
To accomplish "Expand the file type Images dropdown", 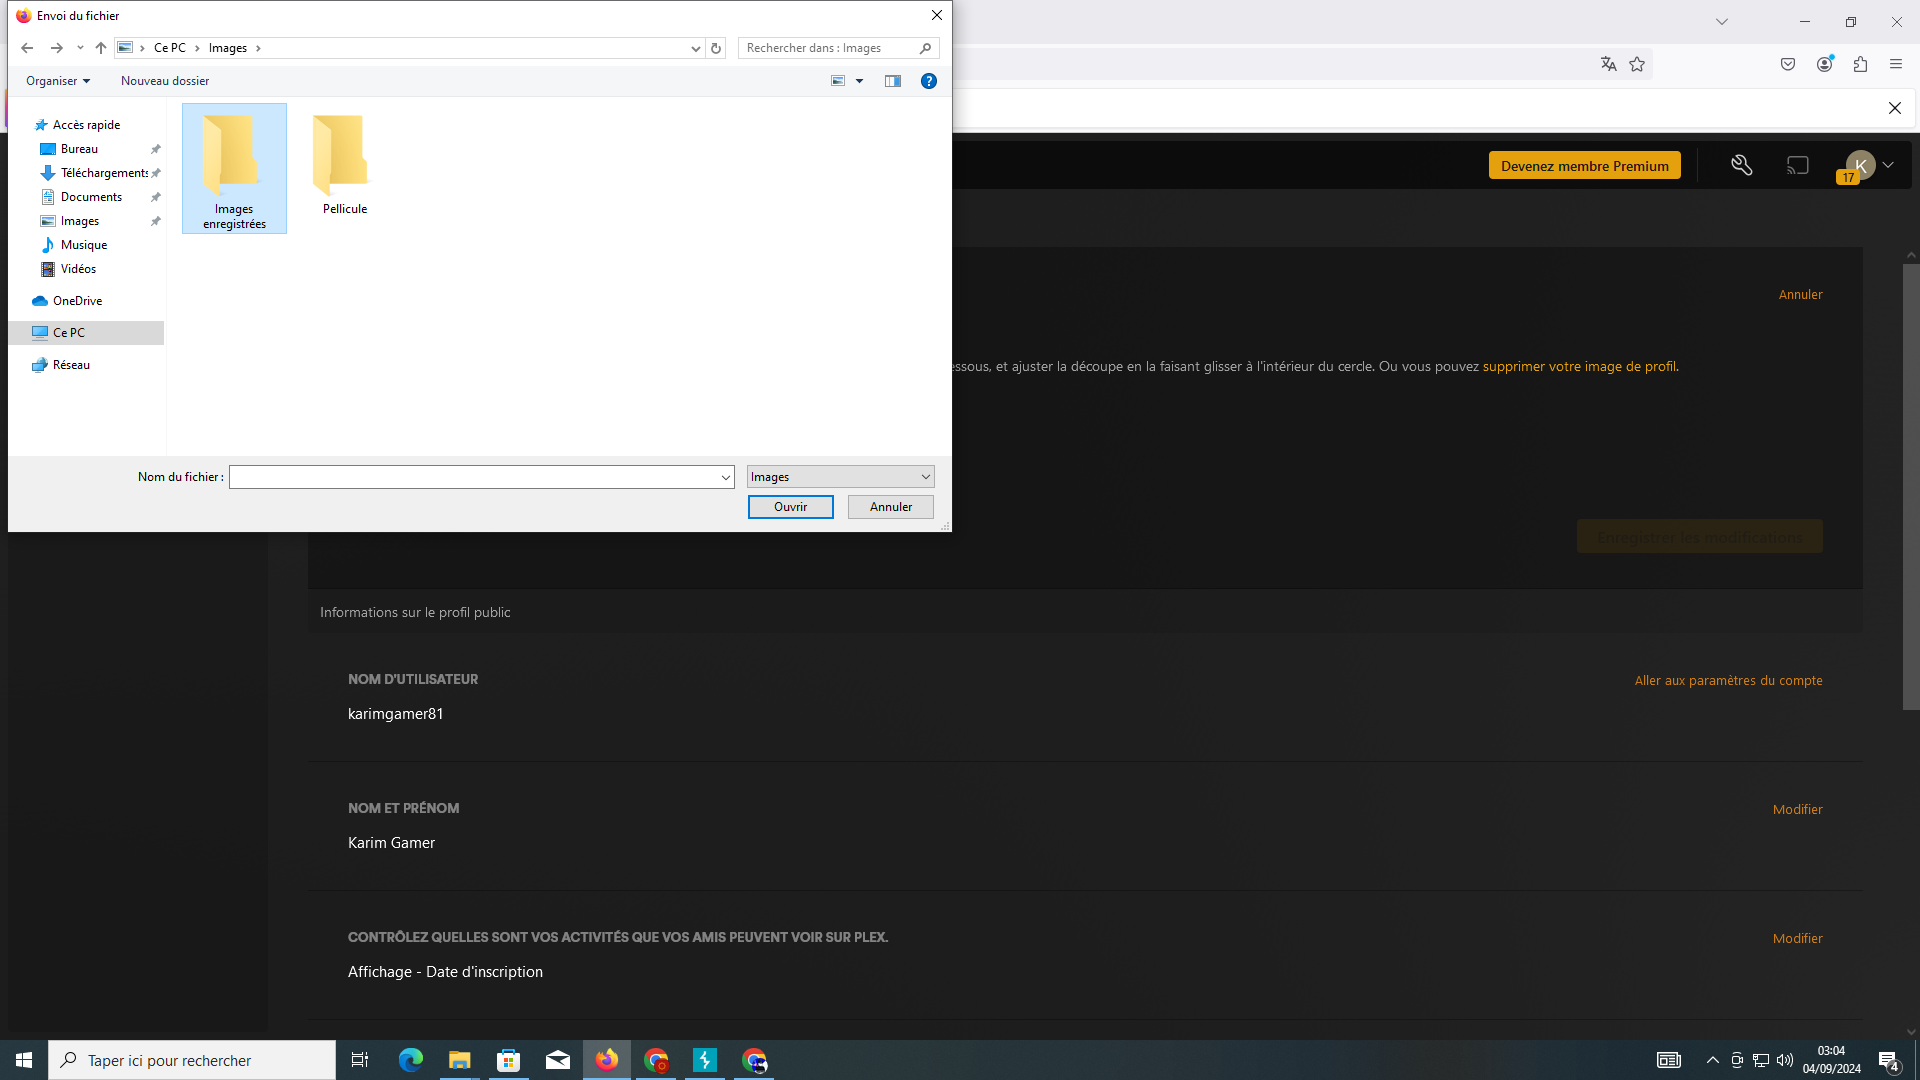I will point(925,477).
